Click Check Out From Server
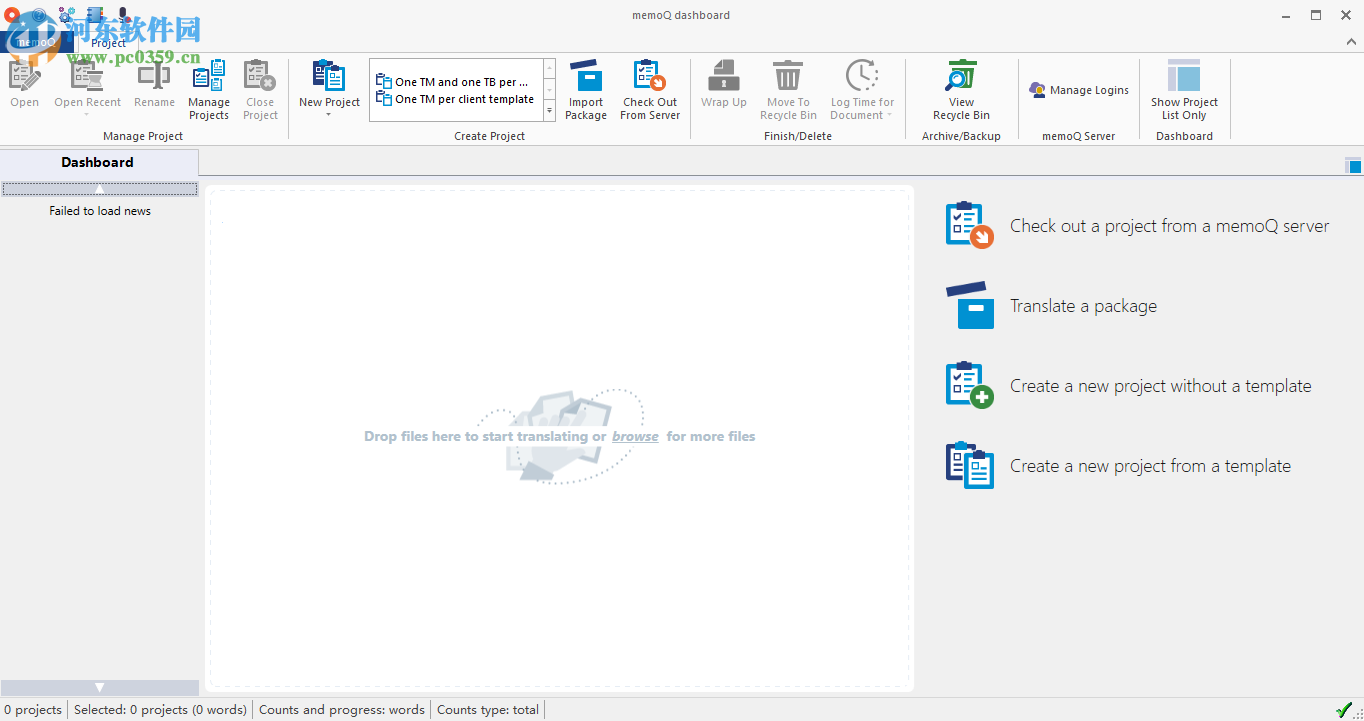This screenshot has height=721, width=1364. coord(649,90)
